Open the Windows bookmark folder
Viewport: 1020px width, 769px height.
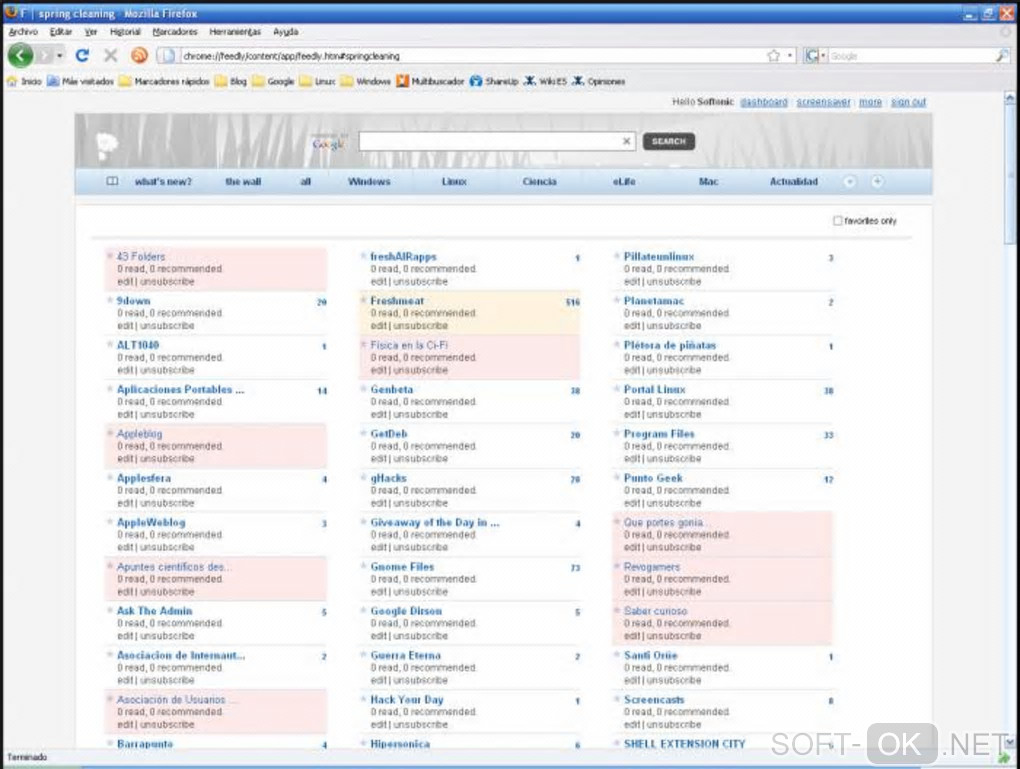(x=366, y=81)
